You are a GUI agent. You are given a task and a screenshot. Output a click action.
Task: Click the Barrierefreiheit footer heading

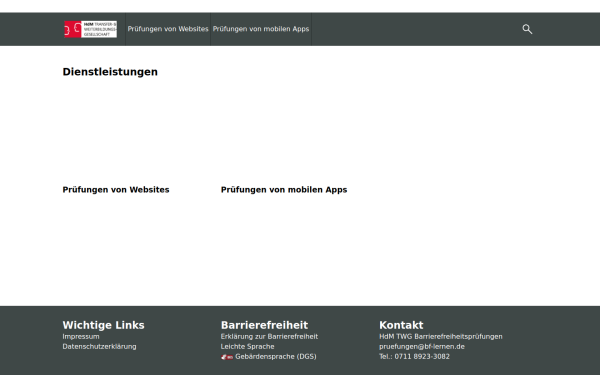click(x=264, y=325)
